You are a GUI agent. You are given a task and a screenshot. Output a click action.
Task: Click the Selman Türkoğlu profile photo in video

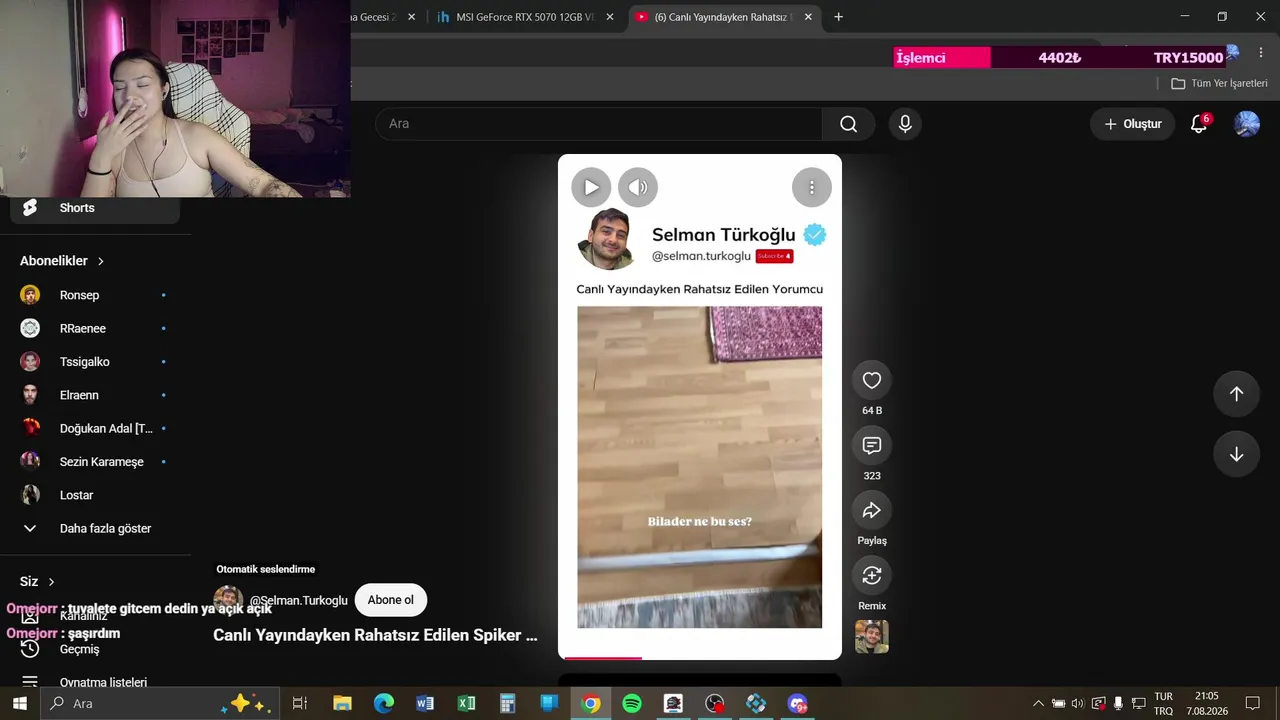click(x=607, y=239)
